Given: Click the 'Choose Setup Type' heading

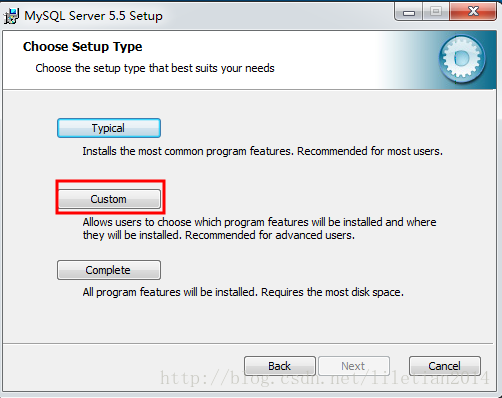Looking at the screenshot, I should click(83, 47).
